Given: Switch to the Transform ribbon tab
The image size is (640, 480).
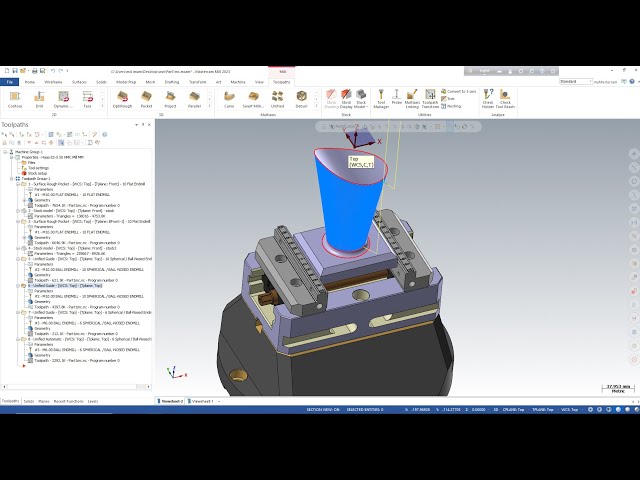Looking at the screenshot, I should coord(198,82).
